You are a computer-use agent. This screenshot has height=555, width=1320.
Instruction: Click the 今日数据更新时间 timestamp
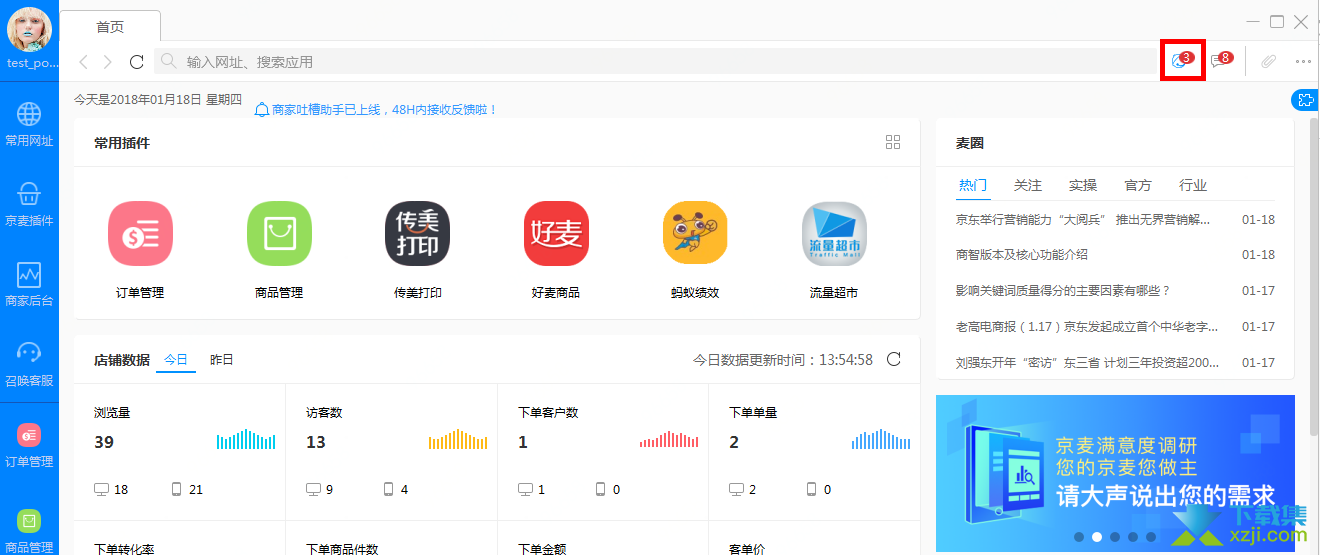(x=783, y=360)
